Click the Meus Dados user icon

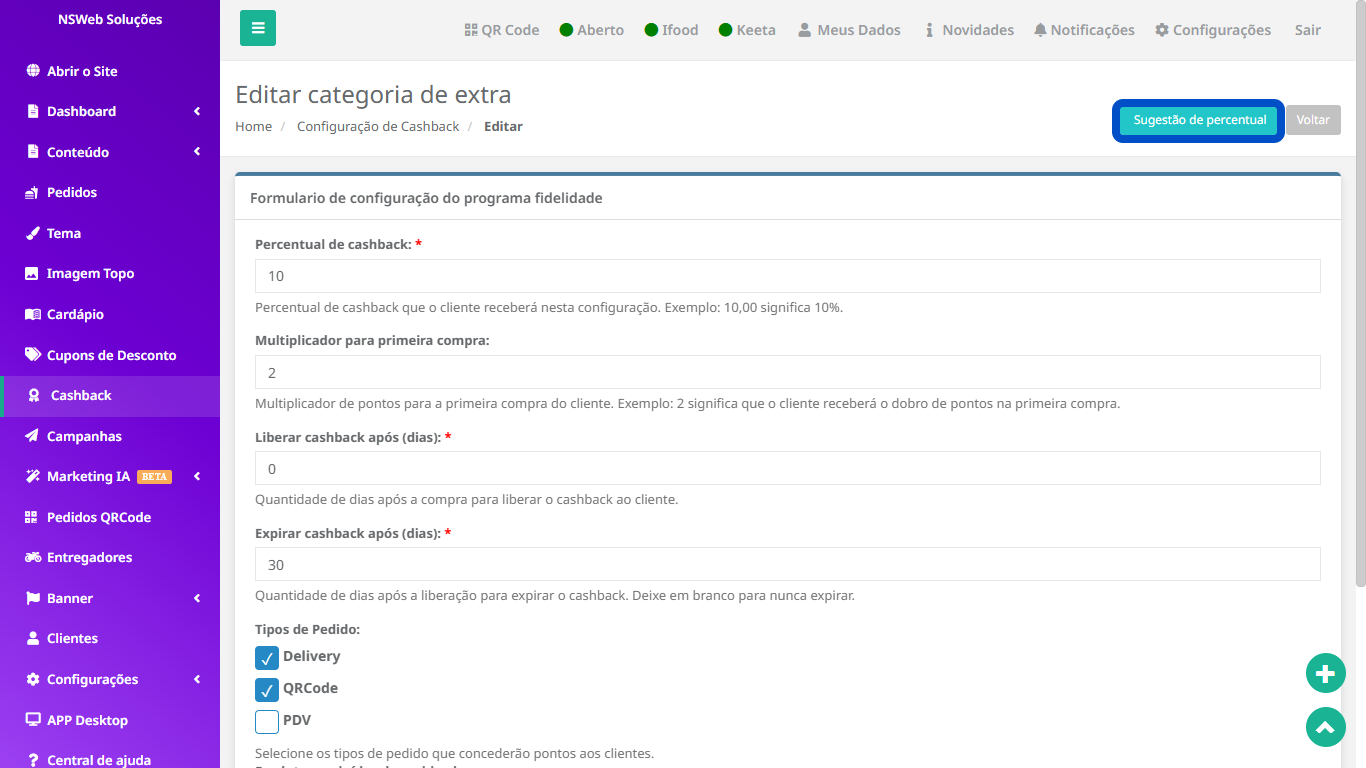(x=804, y=30)
